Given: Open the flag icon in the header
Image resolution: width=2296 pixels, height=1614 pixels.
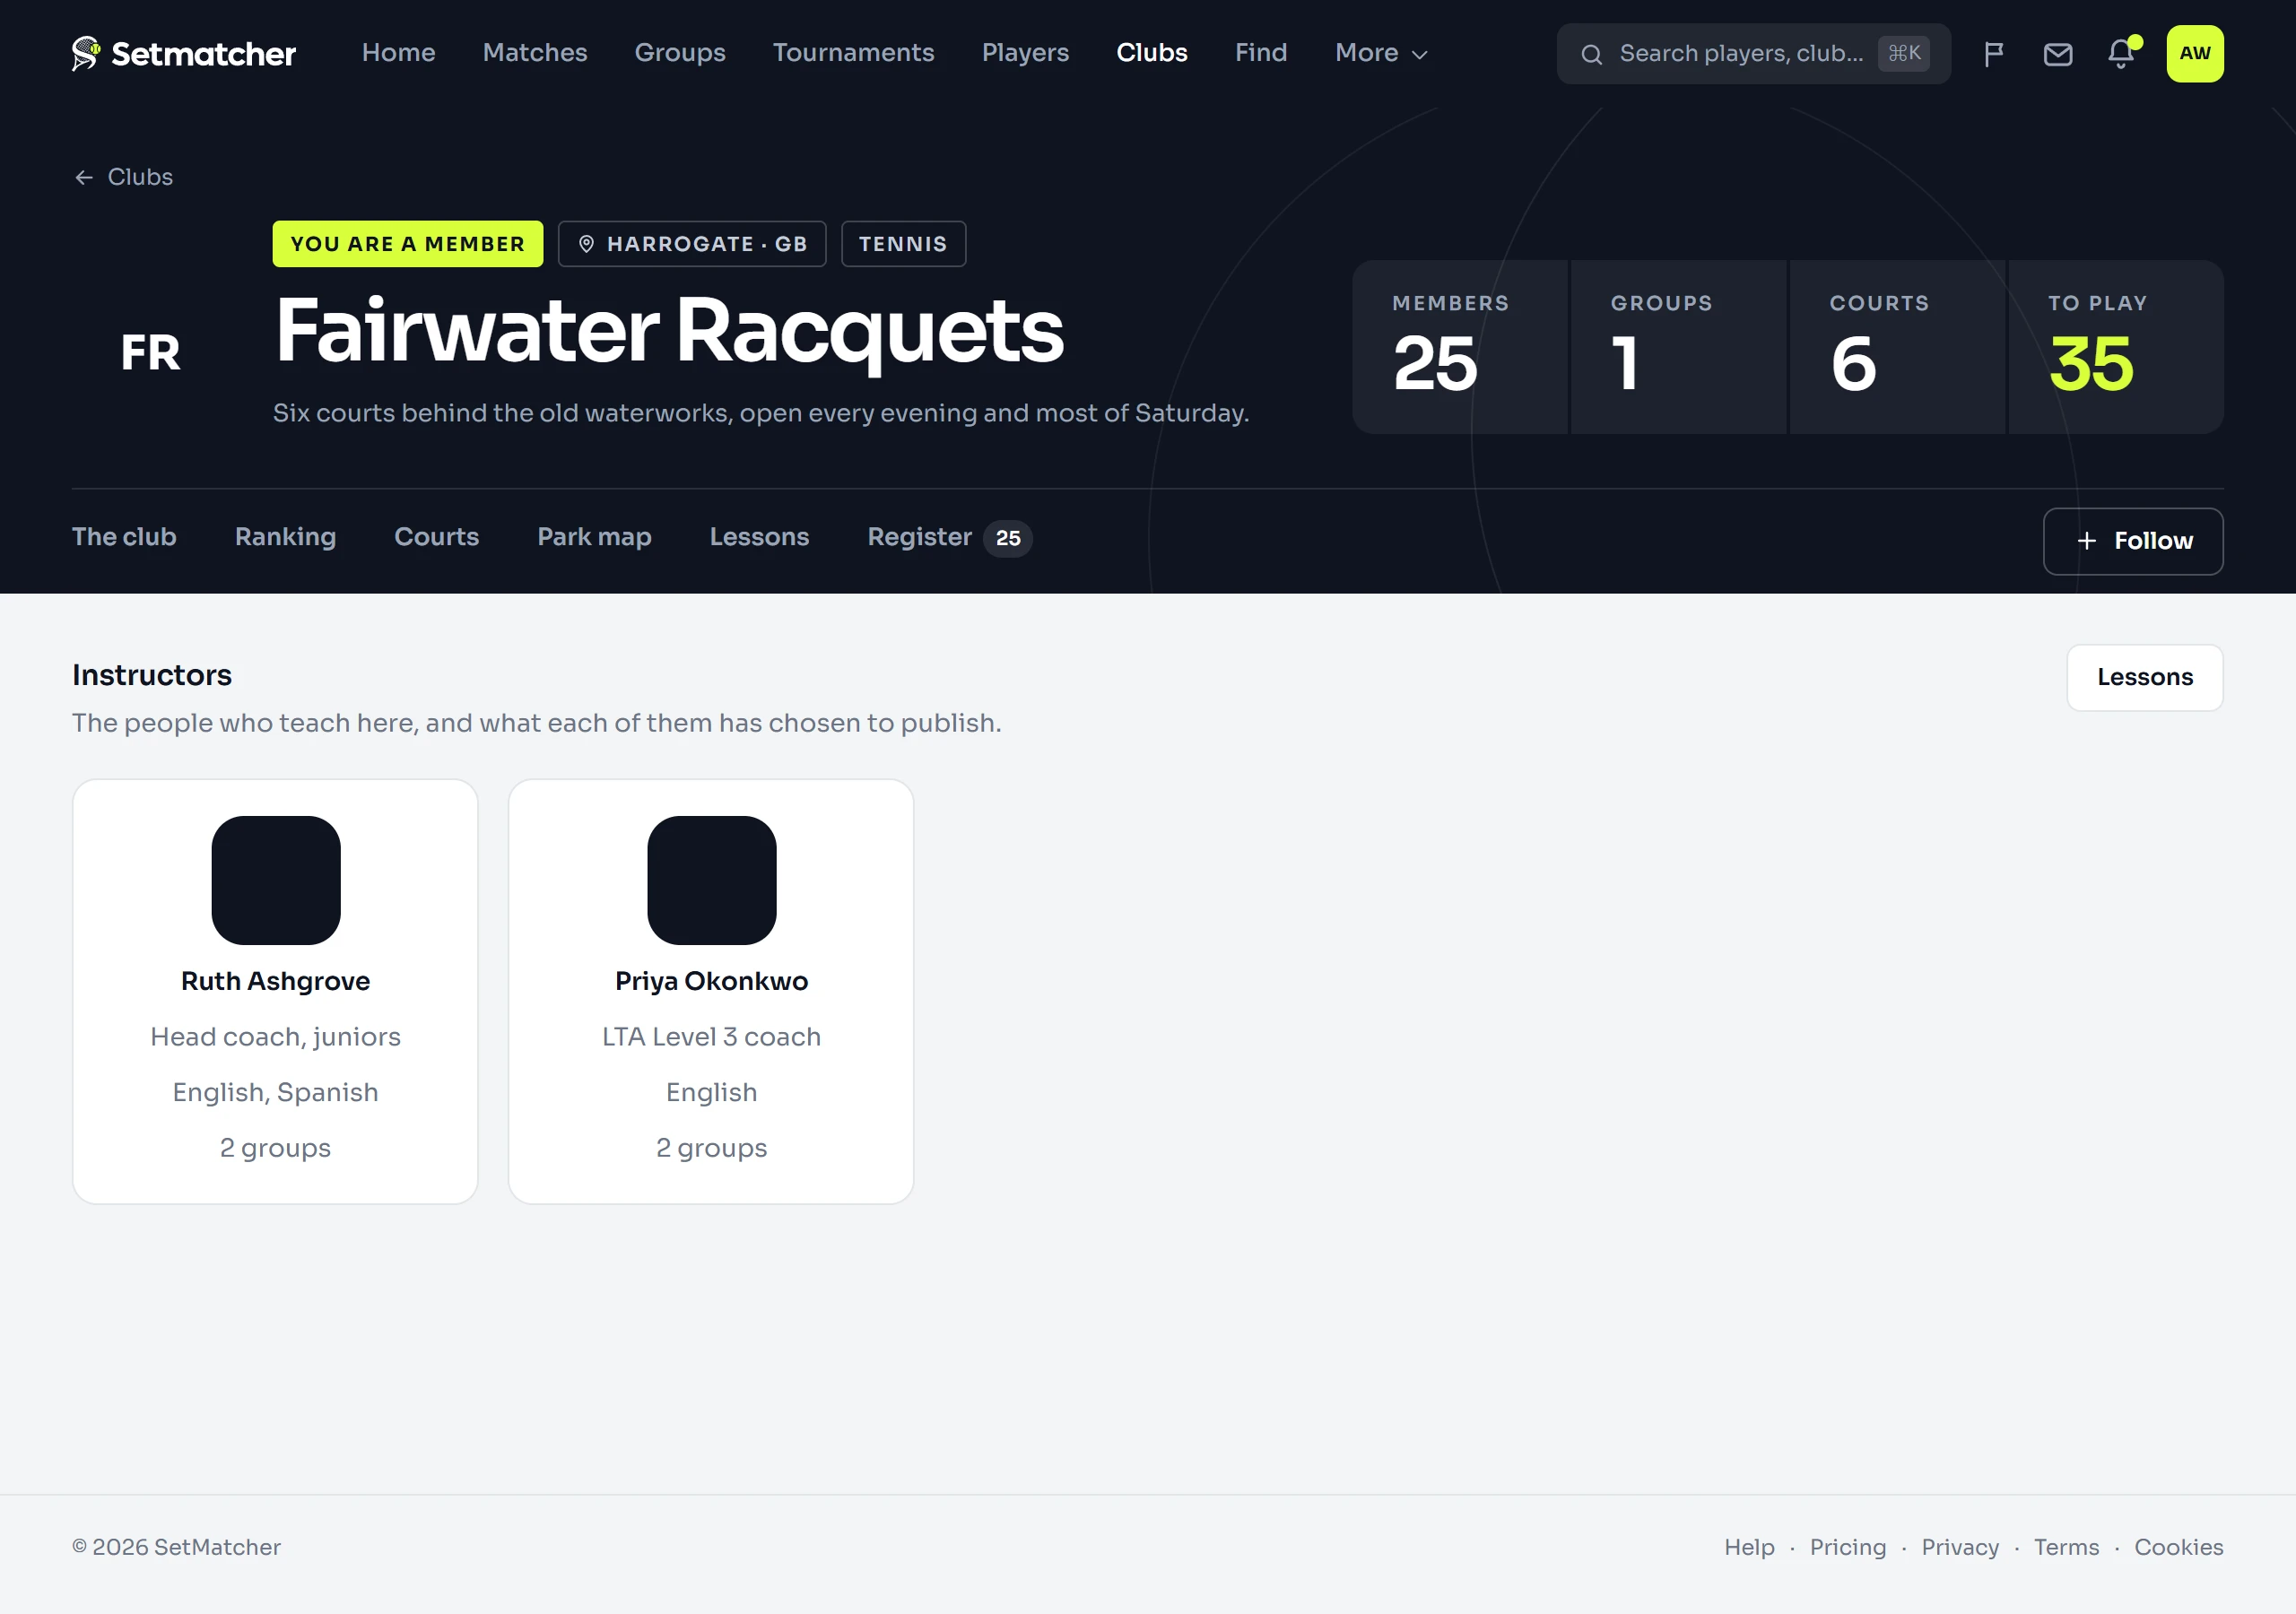Looking at the screenshot, I should tap(1993, 54).
